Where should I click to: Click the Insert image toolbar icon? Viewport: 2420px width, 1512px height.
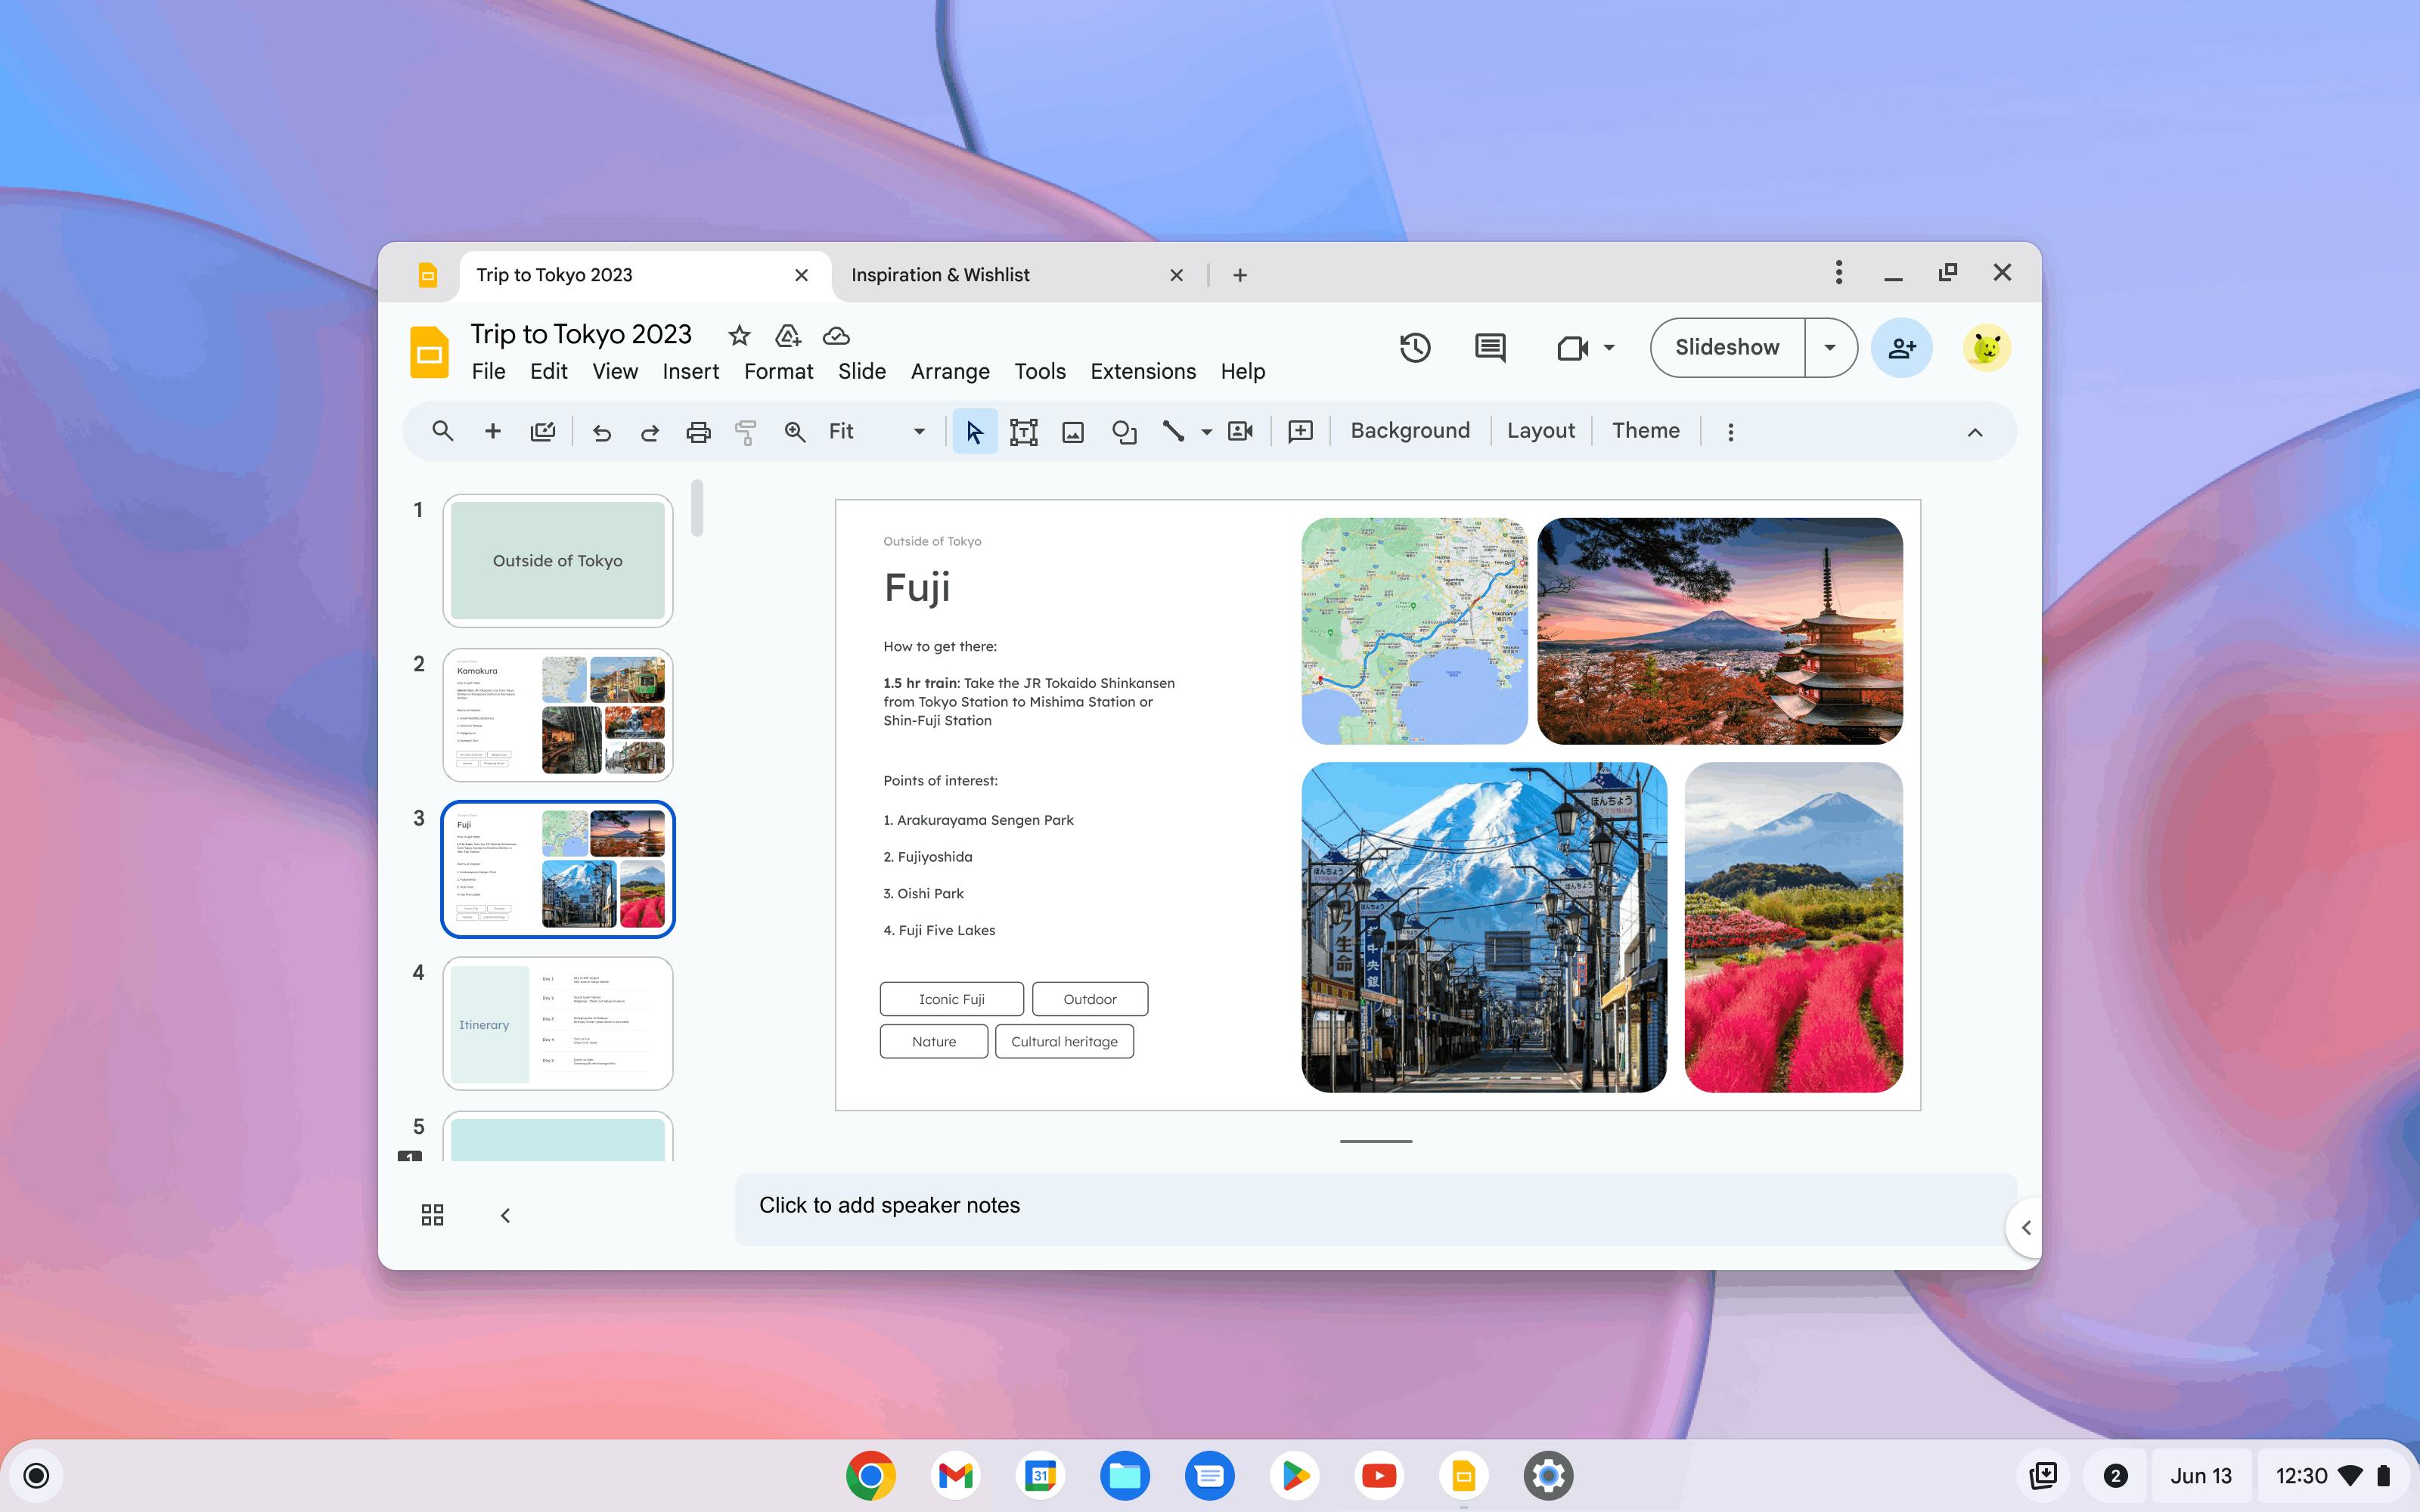click(1072, 431)
